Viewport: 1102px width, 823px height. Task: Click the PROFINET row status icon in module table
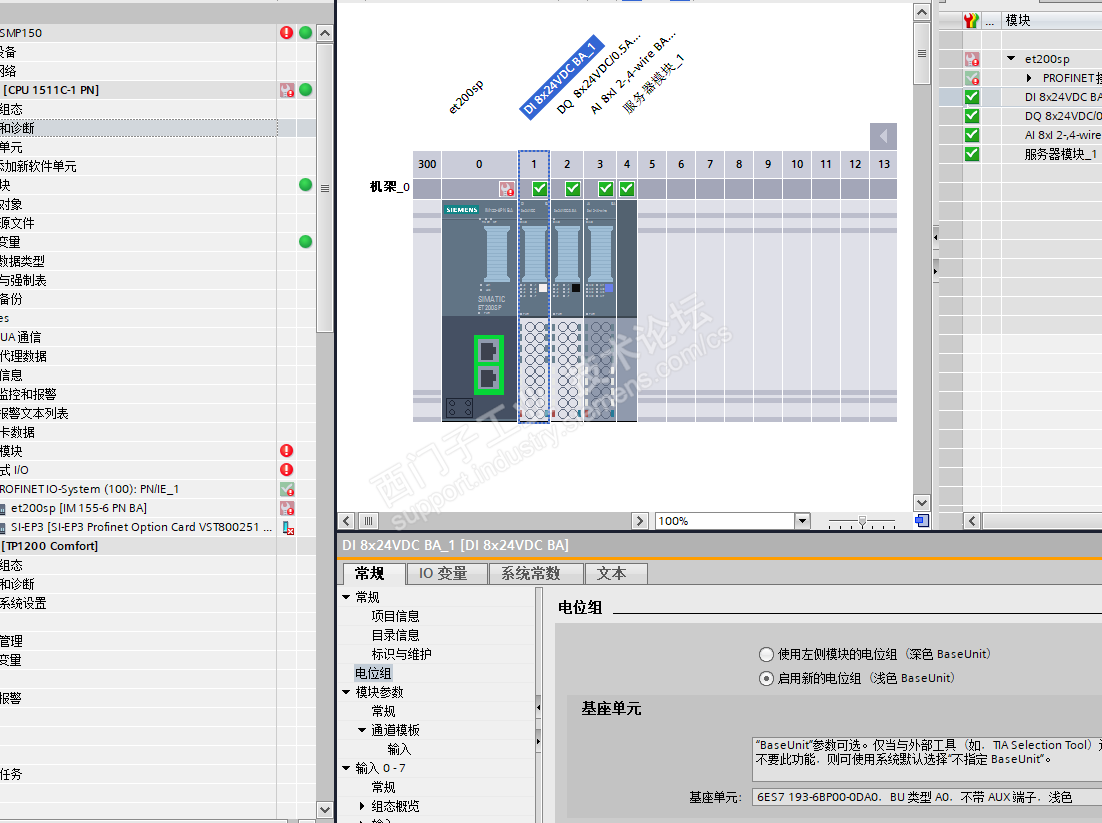(972, 78)
